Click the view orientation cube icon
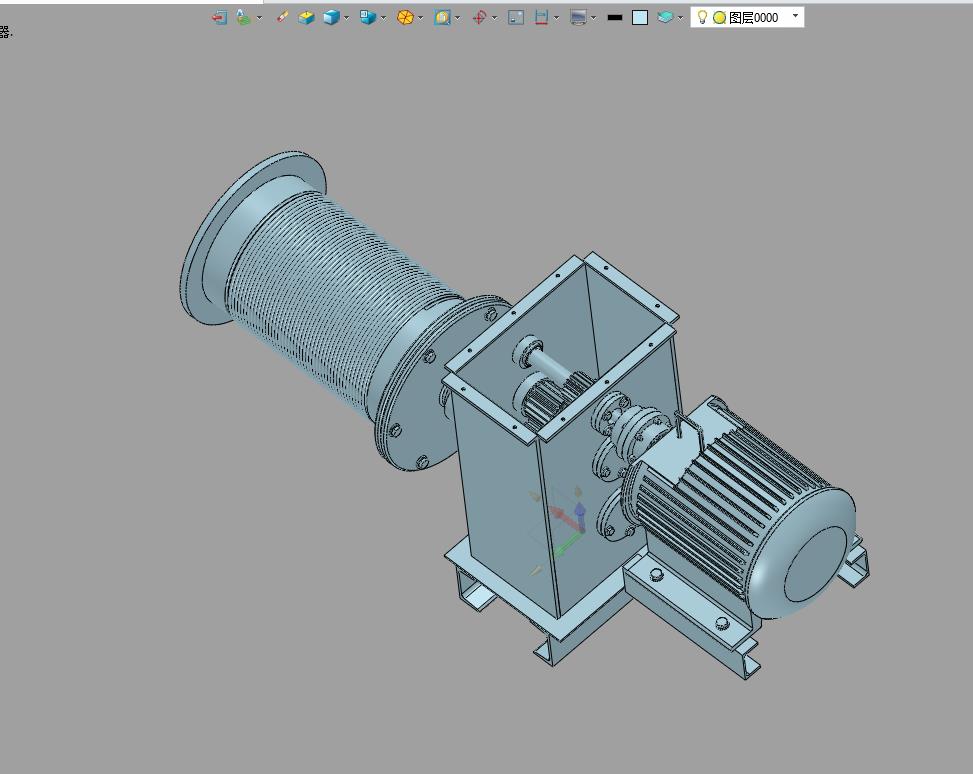 pyautogui.click(x=368, y=17)
